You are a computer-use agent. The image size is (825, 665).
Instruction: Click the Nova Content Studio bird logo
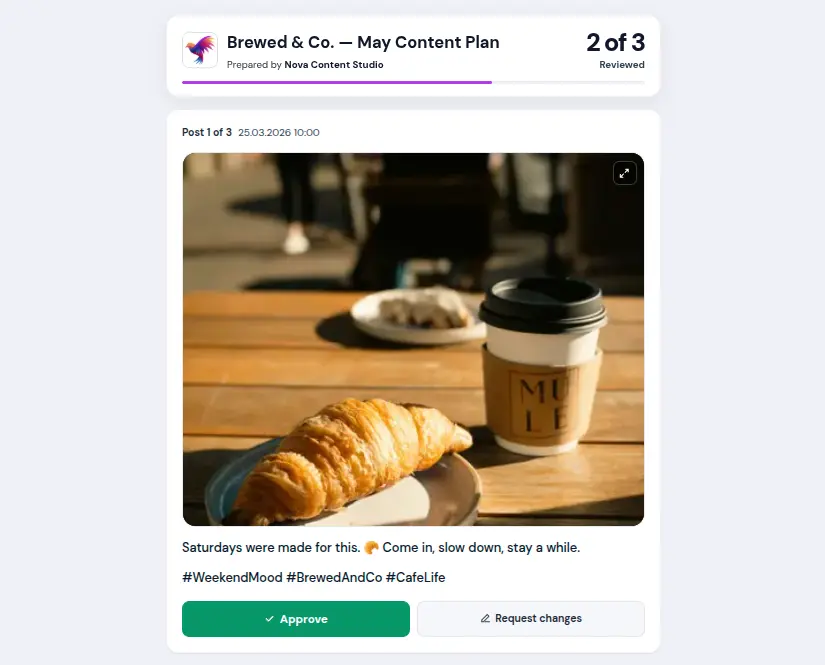click(x=200, y=50)
